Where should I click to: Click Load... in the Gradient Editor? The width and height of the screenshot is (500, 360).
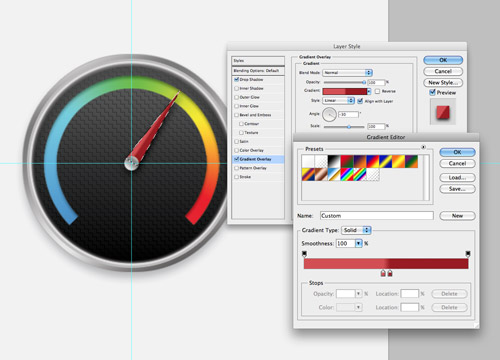[457, 177]
